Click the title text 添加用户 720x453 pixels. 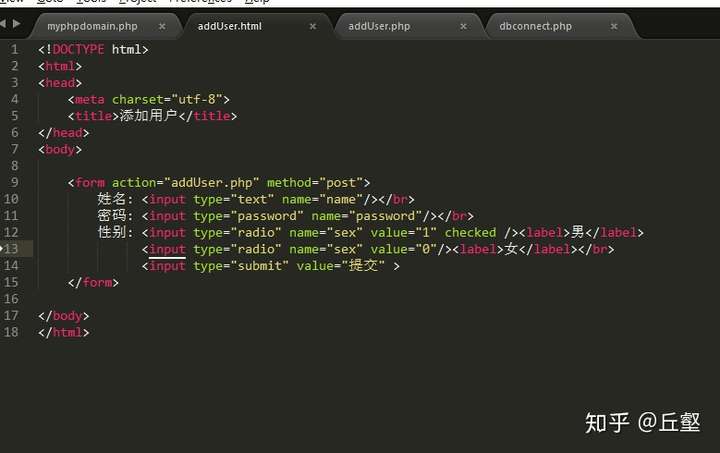(148, 116)
